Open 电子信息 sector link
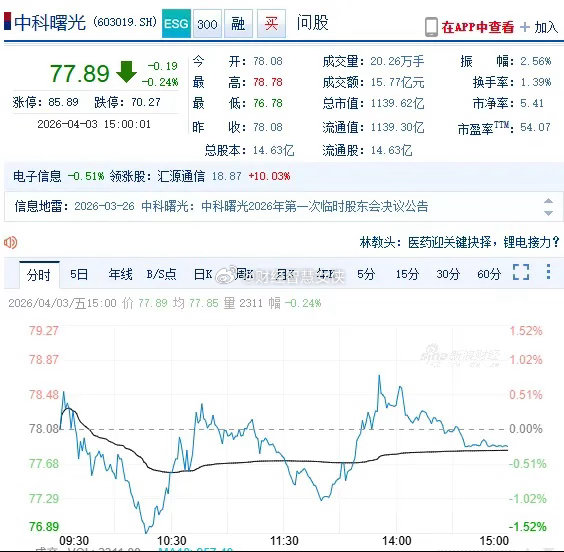Image resolution: width=564 pixels, height=552 pixels. tap(37, 176)
